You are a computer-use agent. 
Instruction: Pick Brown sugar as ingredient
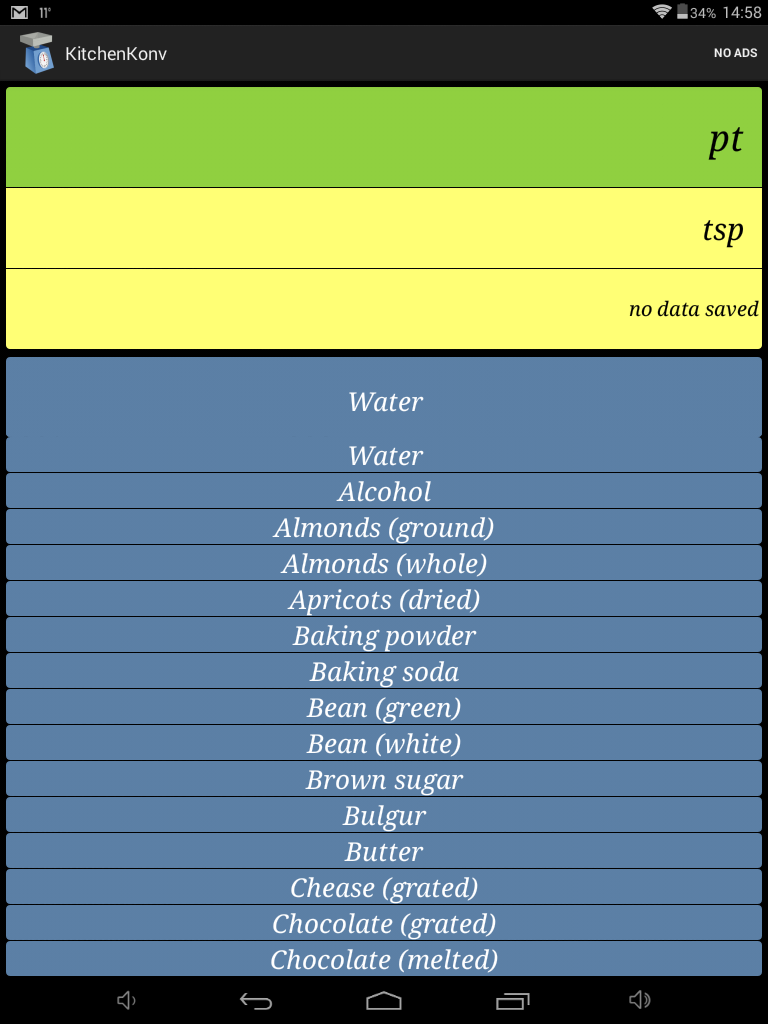pyautogui.click(x=384, y=779)
